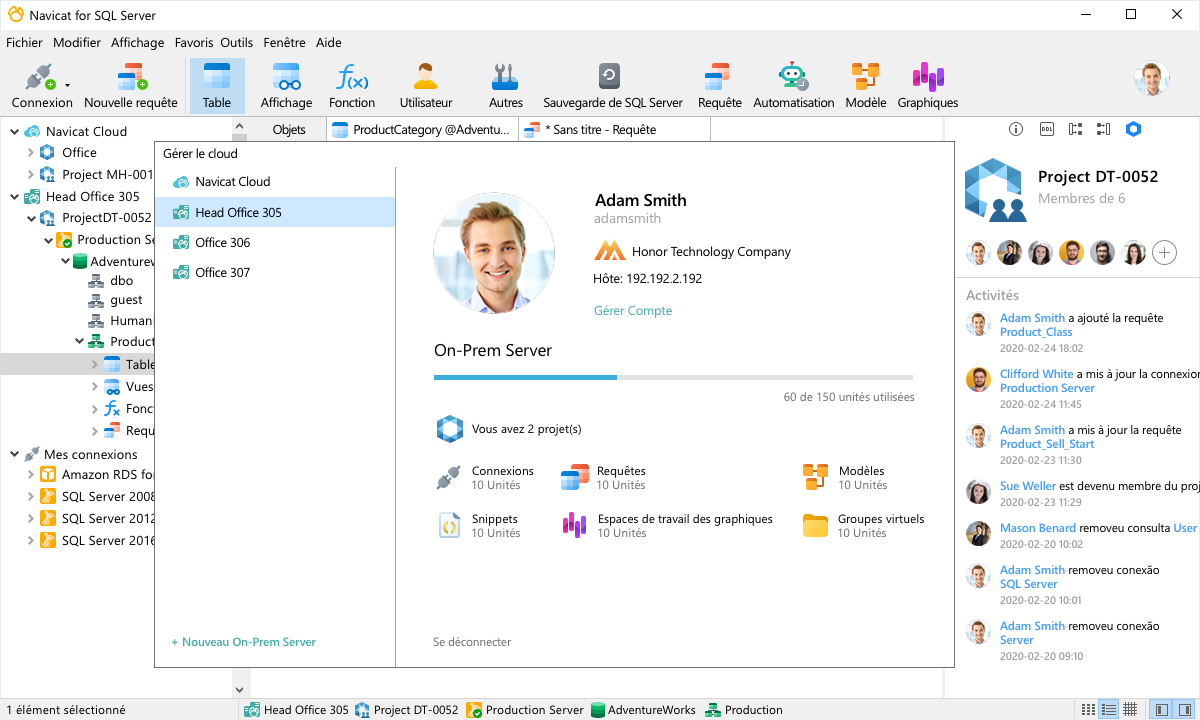Screen dimensions: 1200x720
Task: Open the Fenêtre menu
Action: [285, 43]
